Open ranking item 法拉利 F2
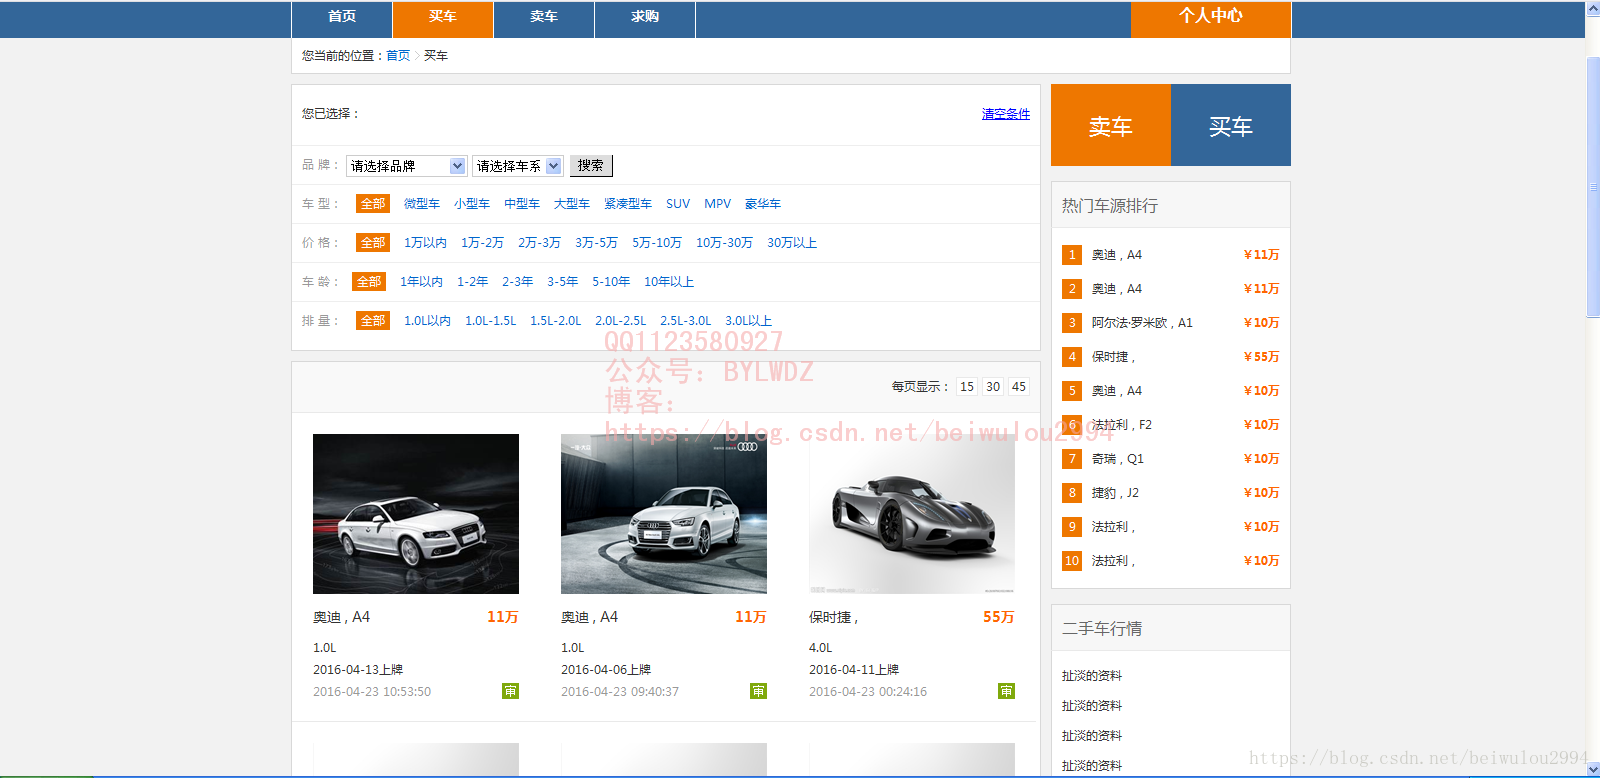Screen dimensions: 1600x778 click(1122, 425)
